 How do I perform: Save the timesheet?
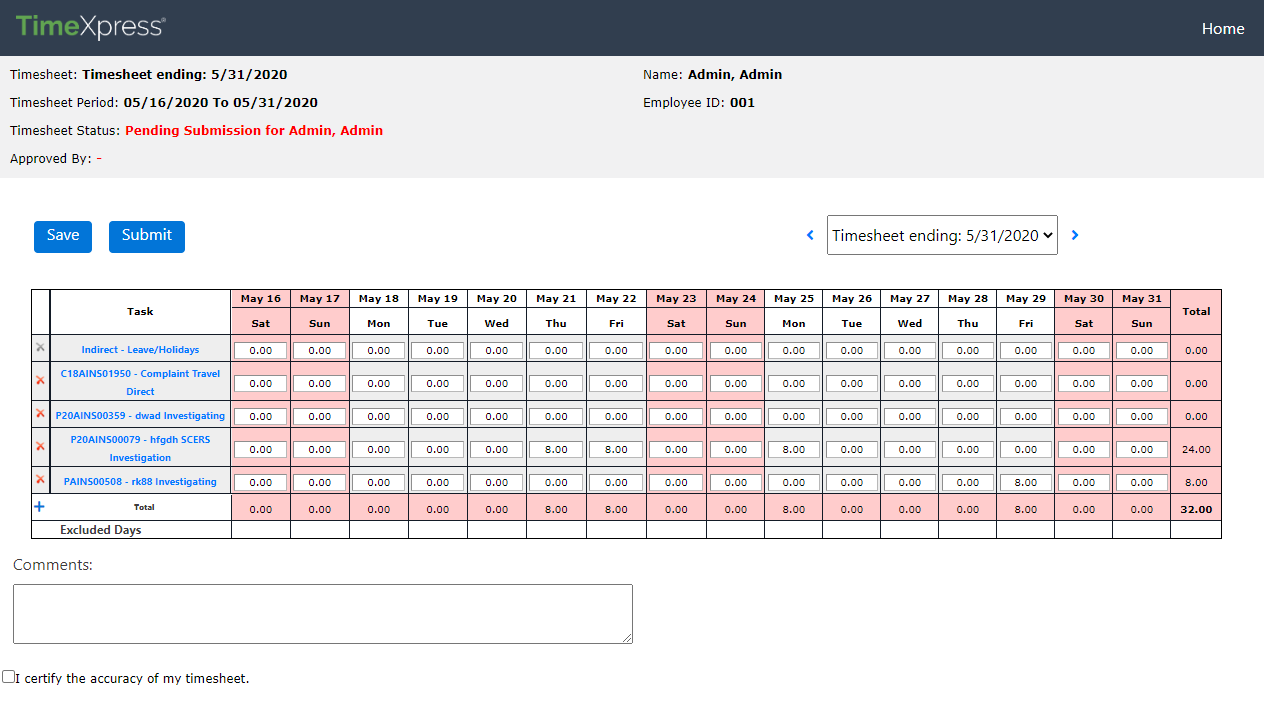pos(62,236)
